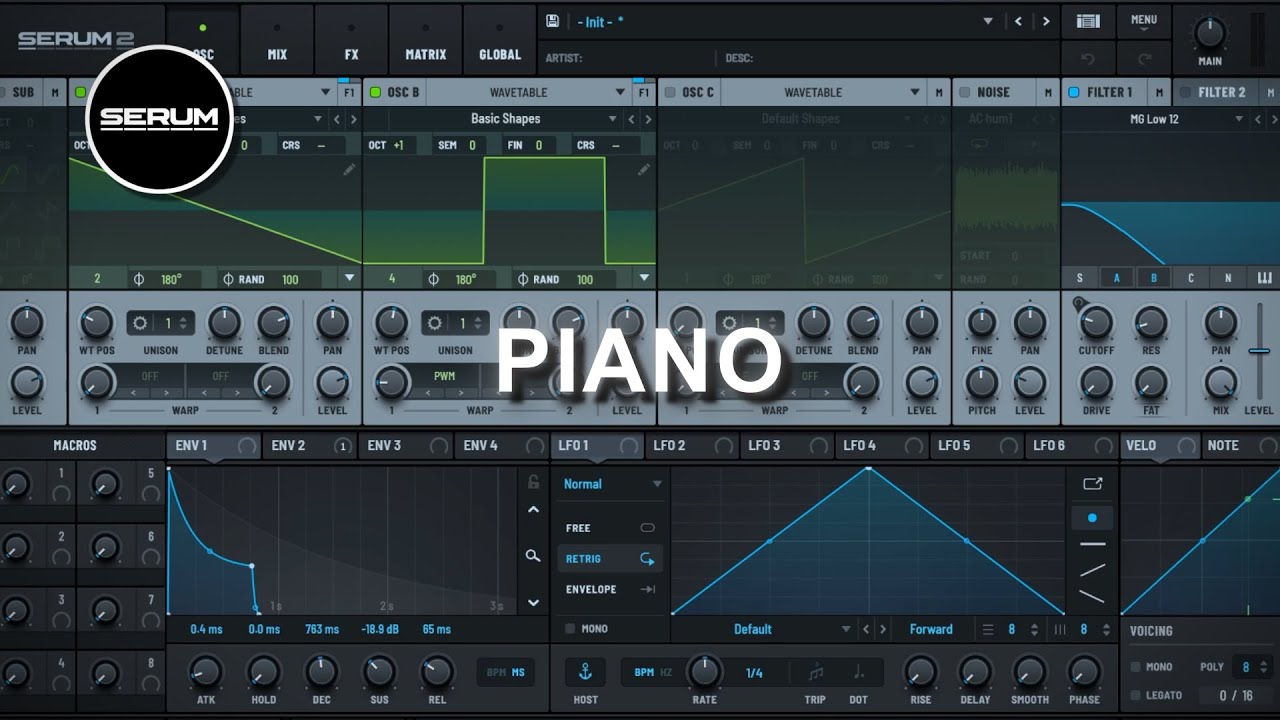Expand the OSC B options triangle
Image resolution: width=1280 pixels, height=720 pixels.
(644, 279)
